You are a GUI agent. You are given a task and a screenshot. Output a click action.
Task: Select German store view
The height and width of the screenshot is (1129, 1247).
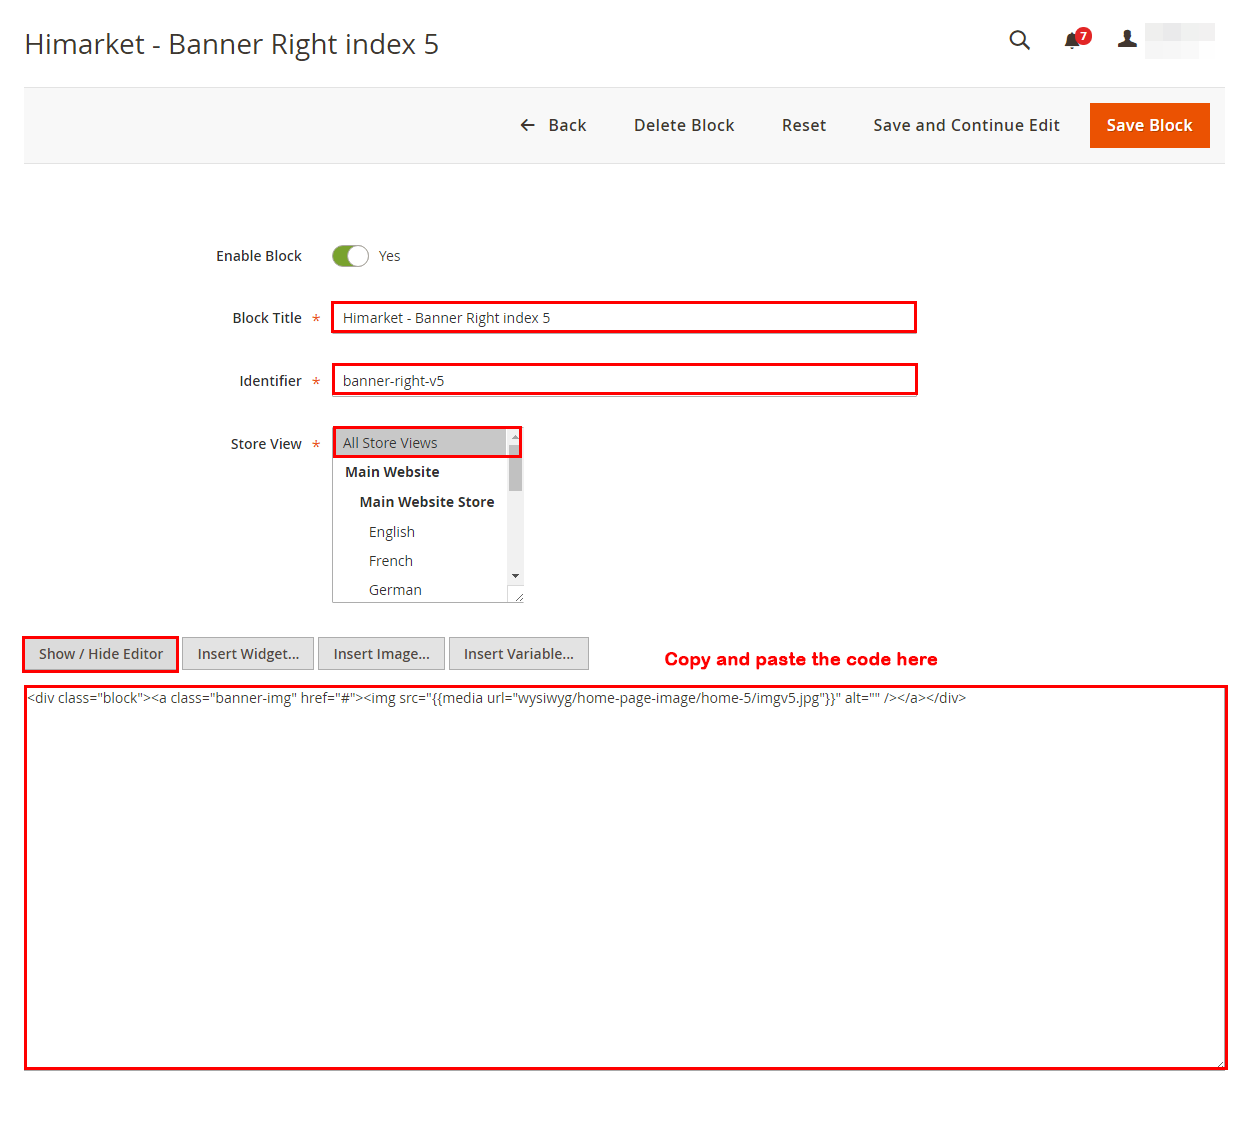pos(395,590)
